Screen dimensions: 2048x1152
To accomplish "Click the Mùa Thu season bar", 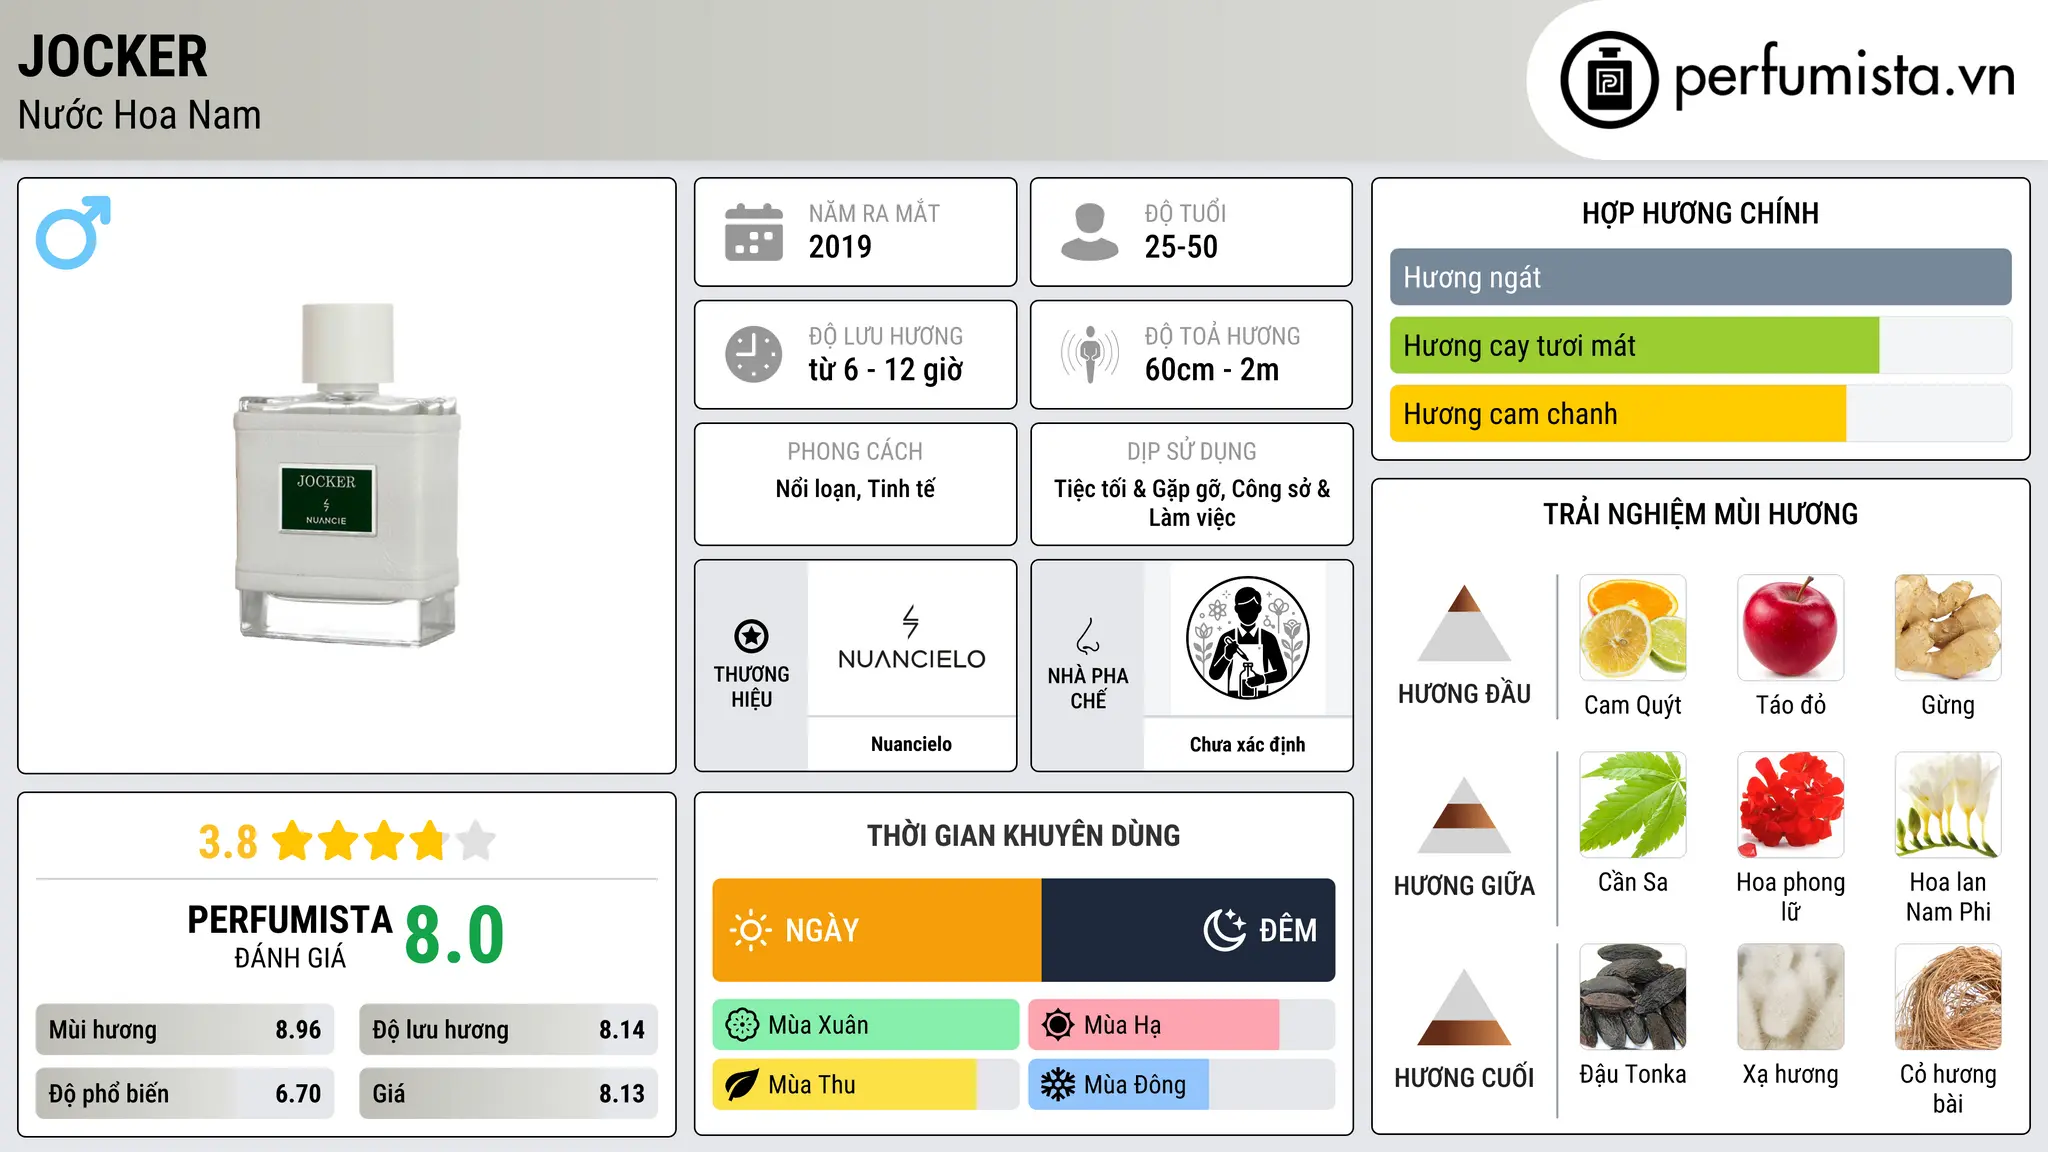I will [866, 1085].
